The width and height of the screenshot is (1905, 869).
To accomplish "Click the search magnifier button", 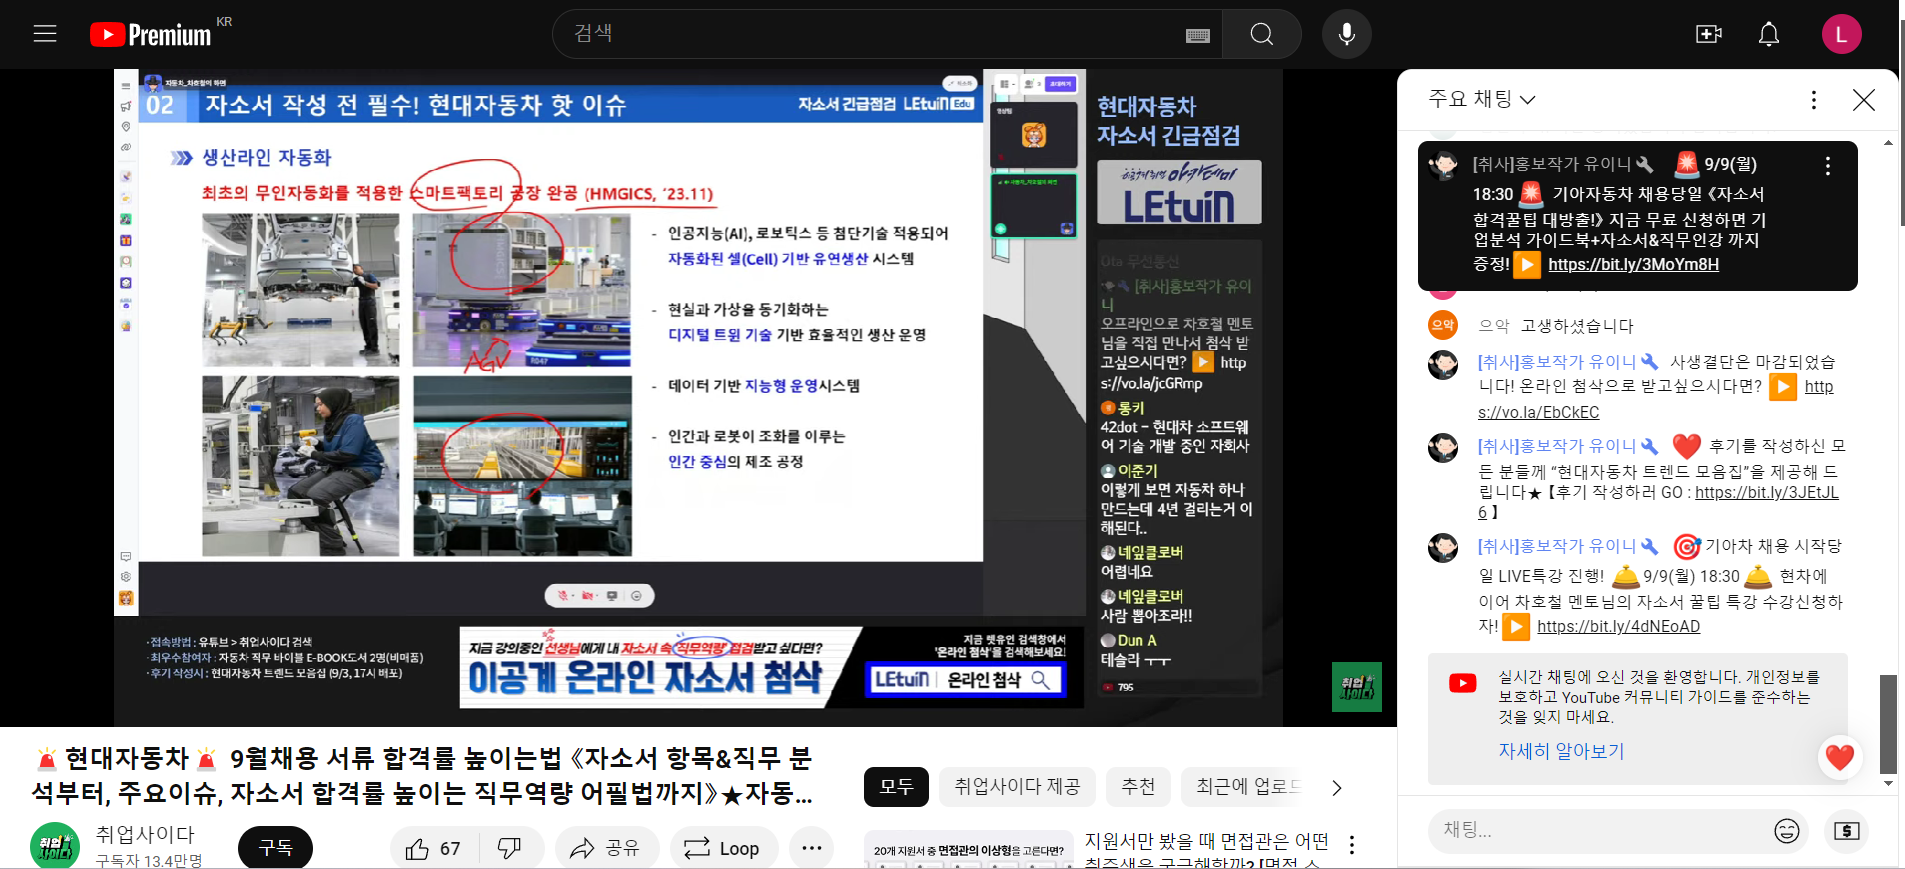I will pos(1261,35).
